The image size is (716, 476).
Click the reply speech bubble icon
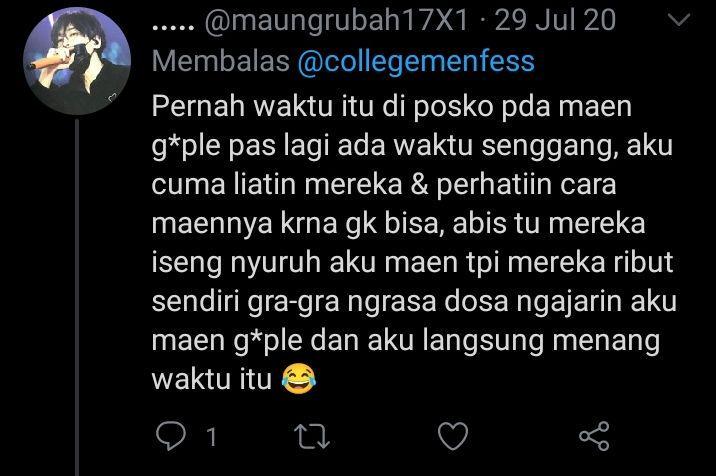171,436
